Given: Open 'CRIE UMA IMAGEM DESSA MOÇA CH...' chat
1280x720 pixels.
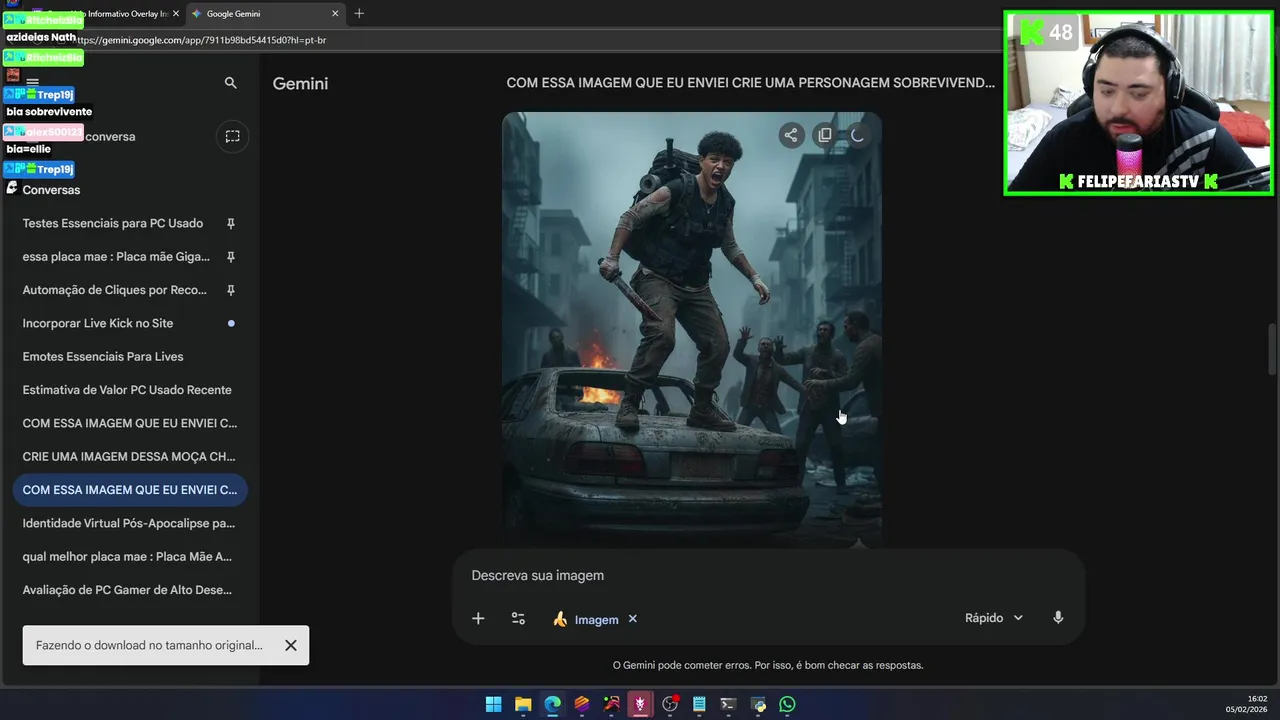Looking at the screenshot, I should click(x=130, y=457).
